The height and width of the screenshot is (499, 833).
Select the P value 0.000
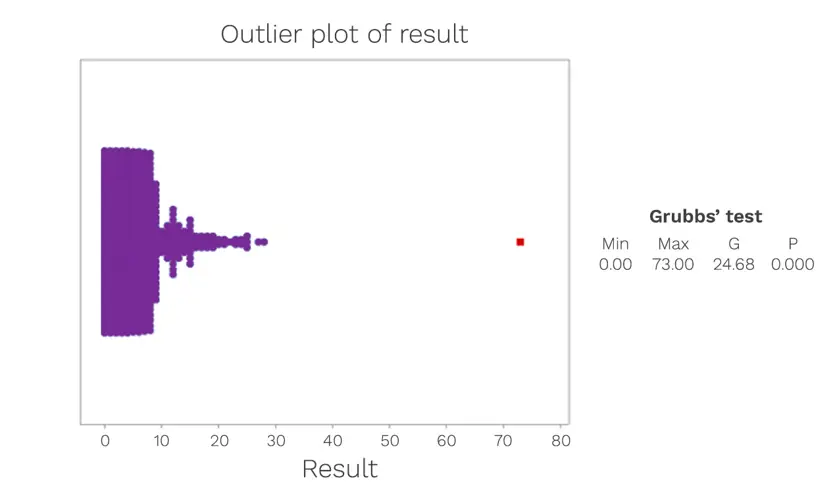(x=792, y=265)
